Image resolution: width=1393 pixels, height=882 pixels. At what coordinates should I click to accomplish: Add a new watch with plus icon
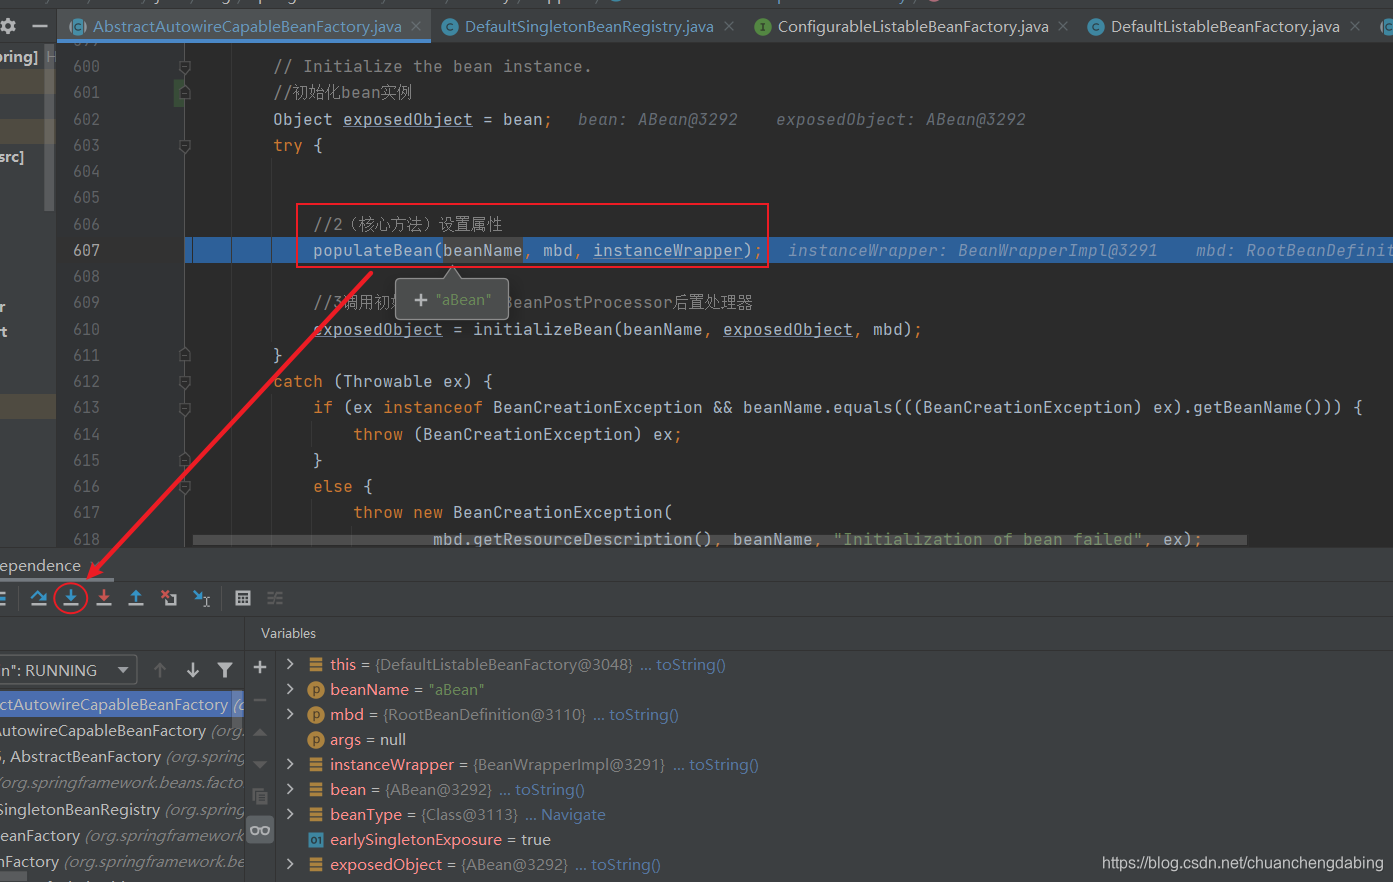260,667
